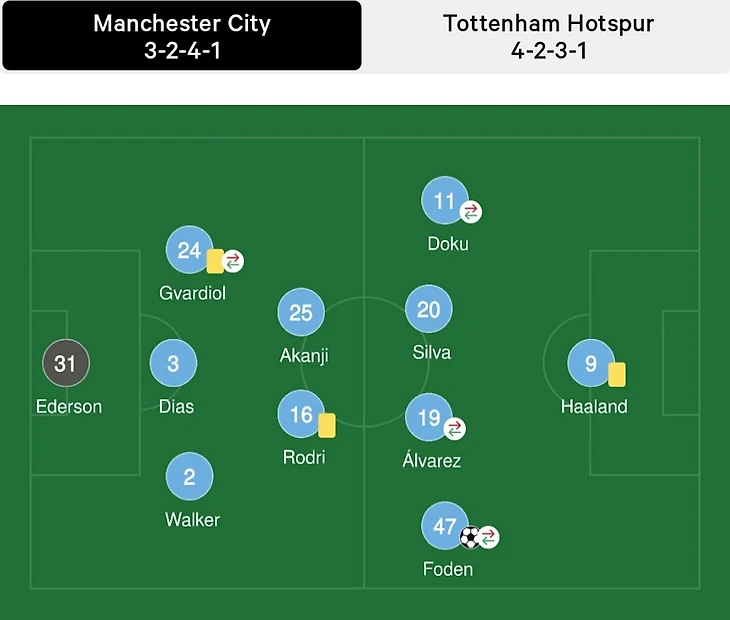730x620 pixels.
Task: Click Silva's number 20 player circle
Action: (428, 310)
